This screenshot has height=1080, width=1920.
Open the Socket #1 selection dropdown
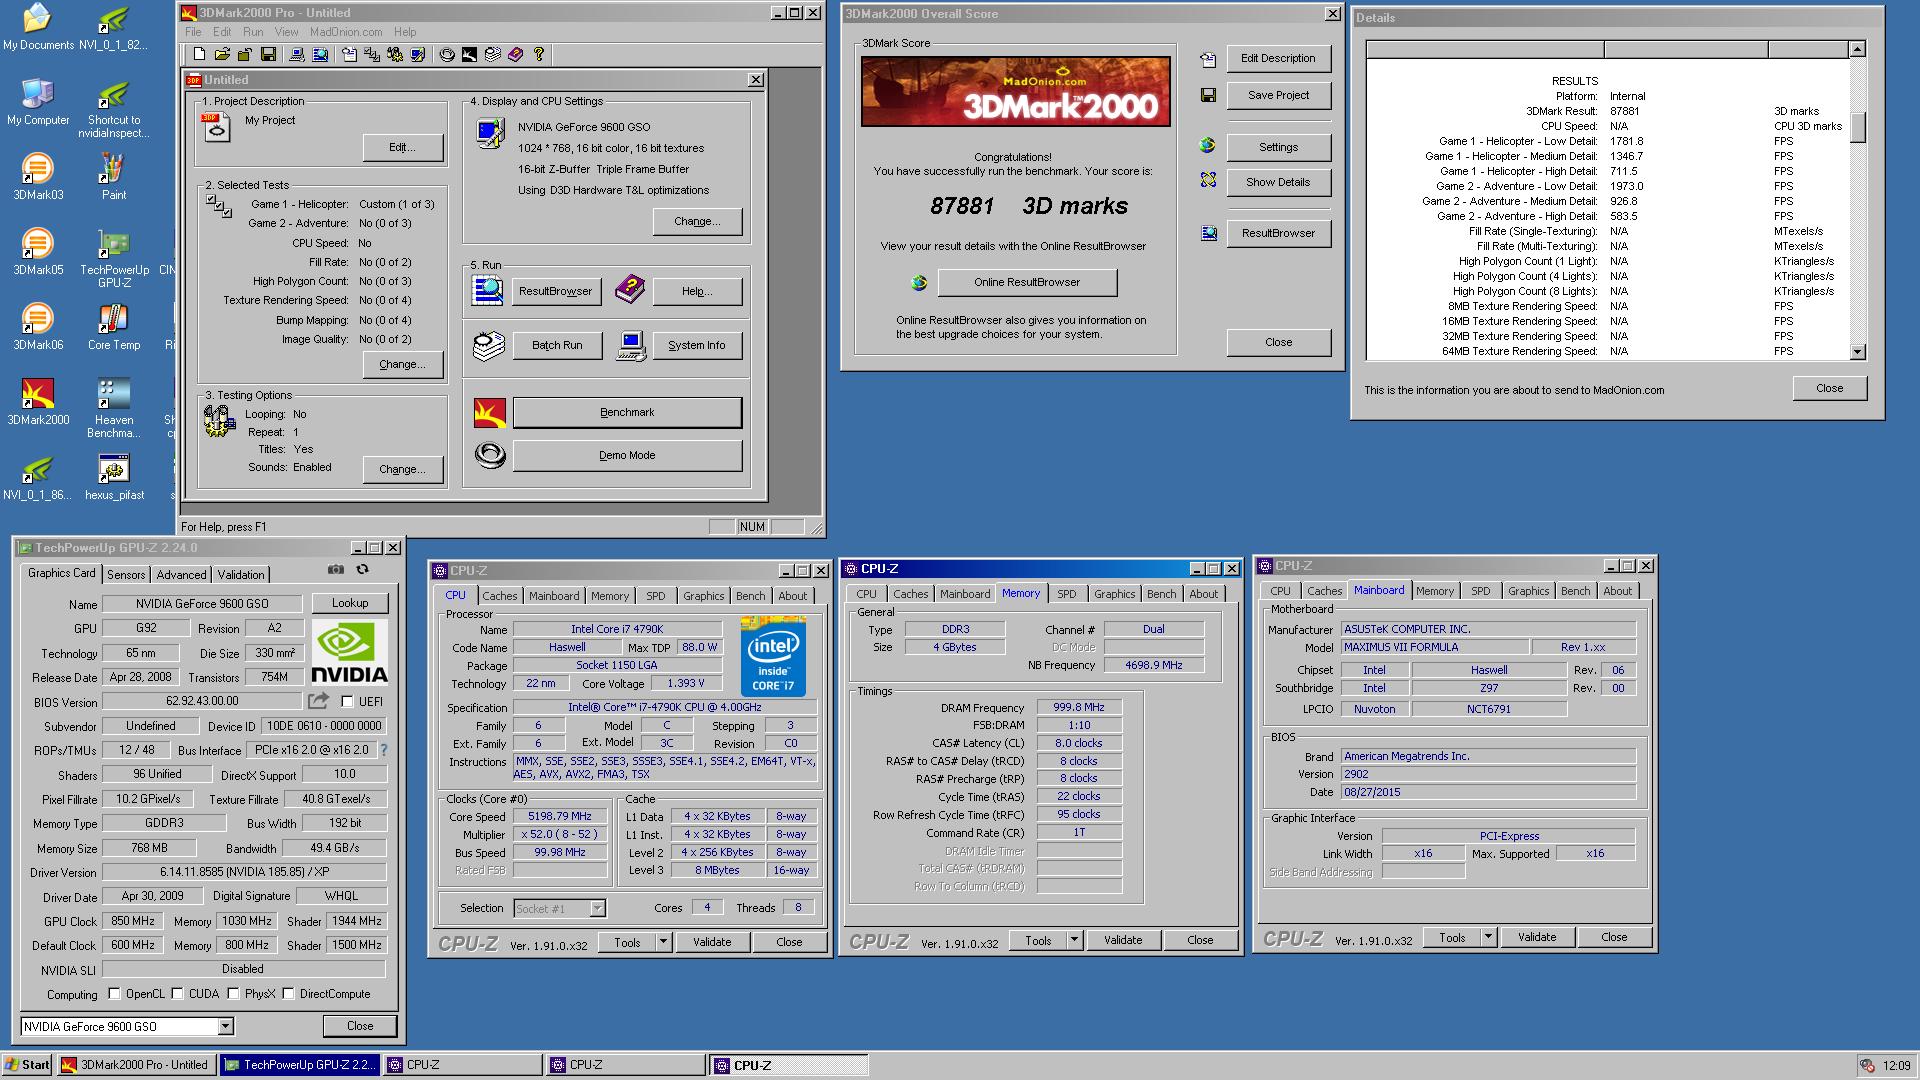[x=597, y=908]
